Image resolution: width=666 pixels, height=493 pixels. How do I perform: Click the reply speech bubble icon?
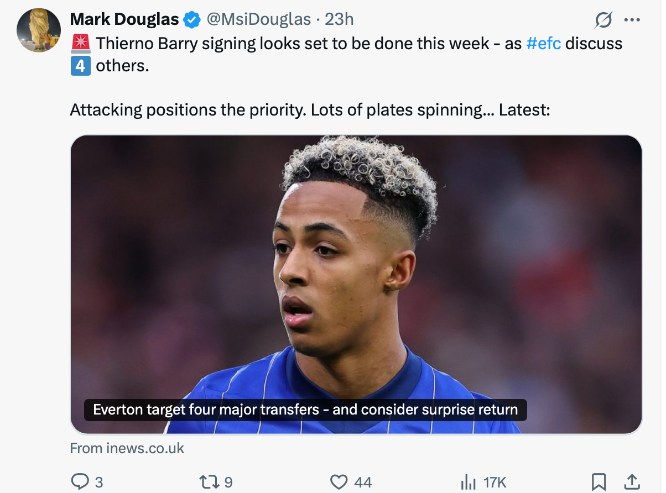tap(80, 482)
